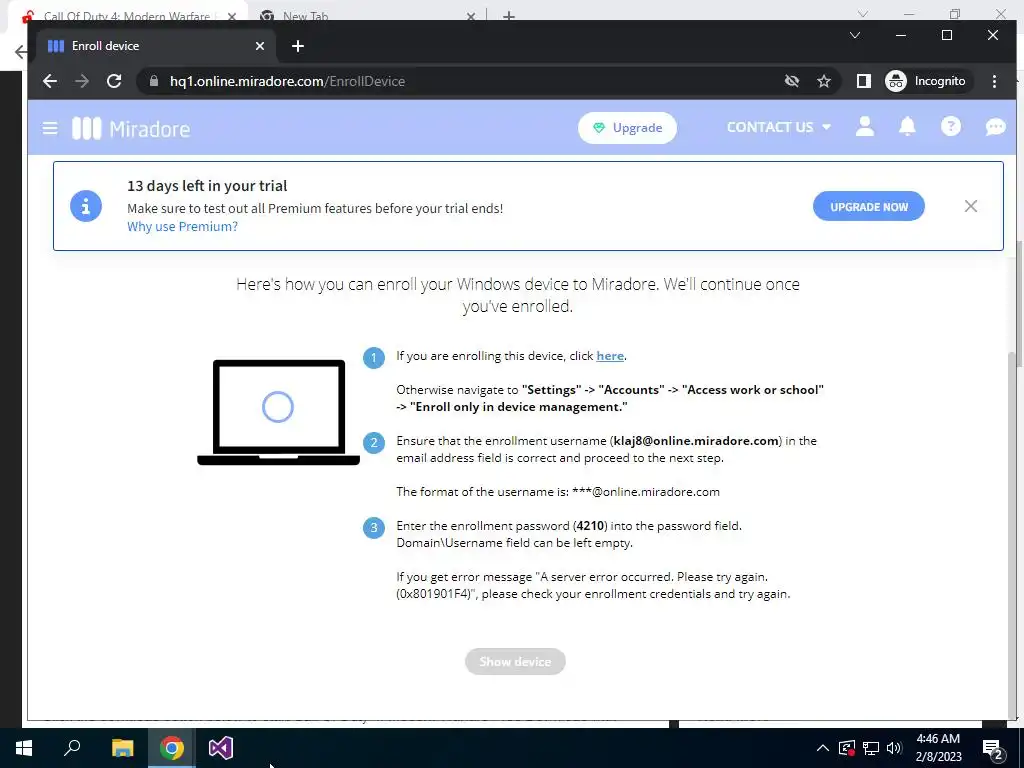Close New Tab in background window
This screenshot has width=1024, height=768.
(471, 16)
